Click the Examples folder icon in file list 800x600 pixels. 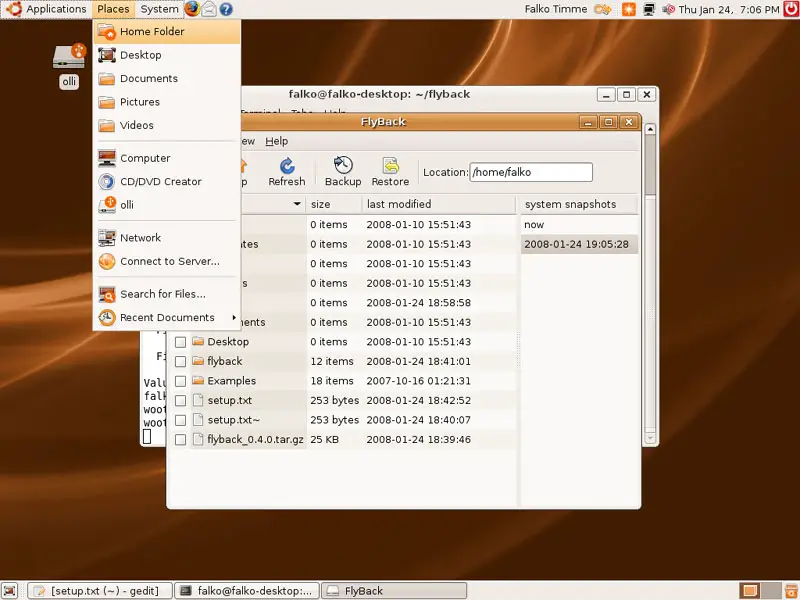(198, 381)
